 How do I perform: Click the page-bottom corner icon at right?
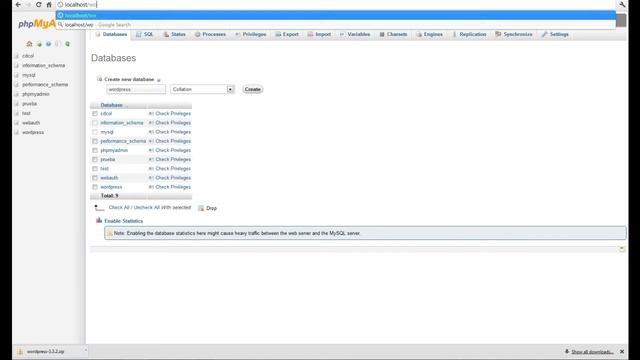(x=622, y=249)
